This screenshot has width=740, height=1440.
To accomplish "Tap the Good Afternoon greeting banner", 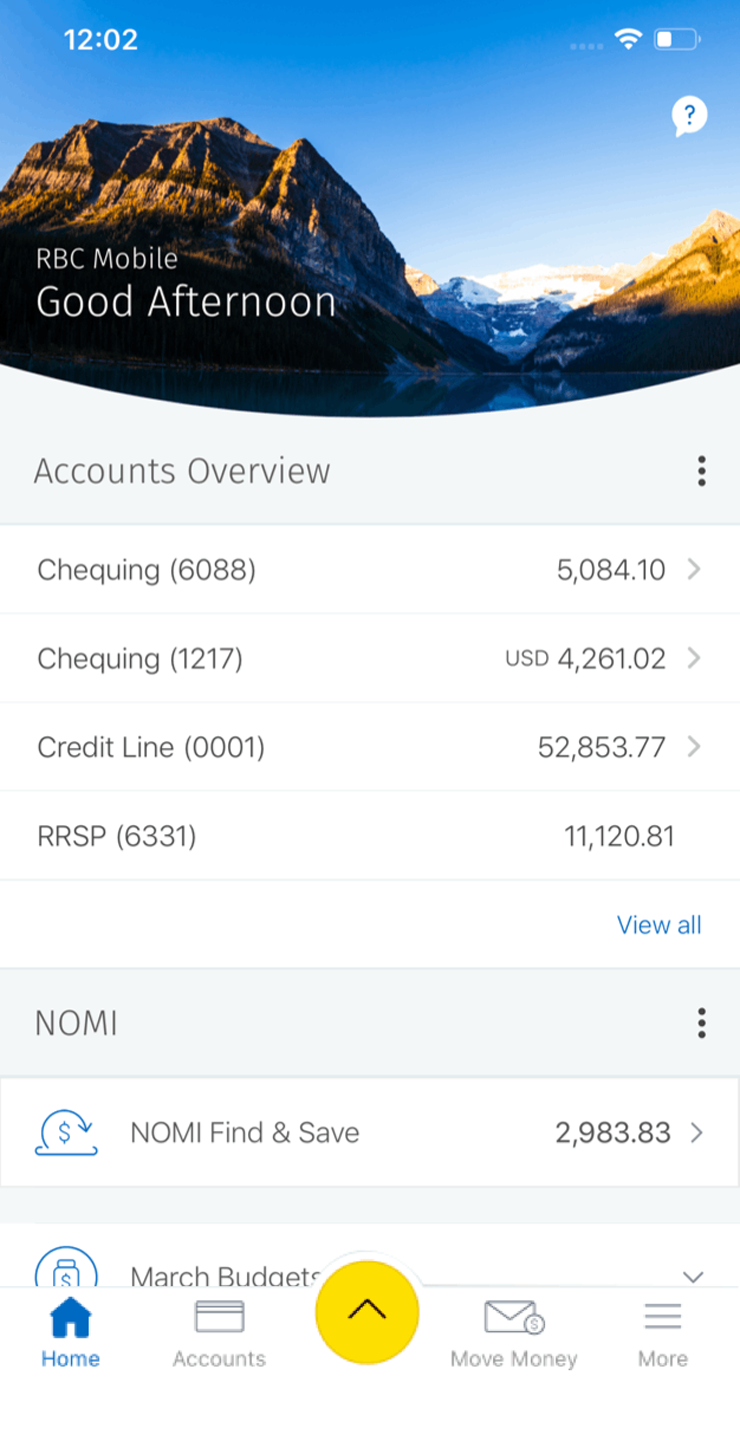I will click(x=186, y=302).
